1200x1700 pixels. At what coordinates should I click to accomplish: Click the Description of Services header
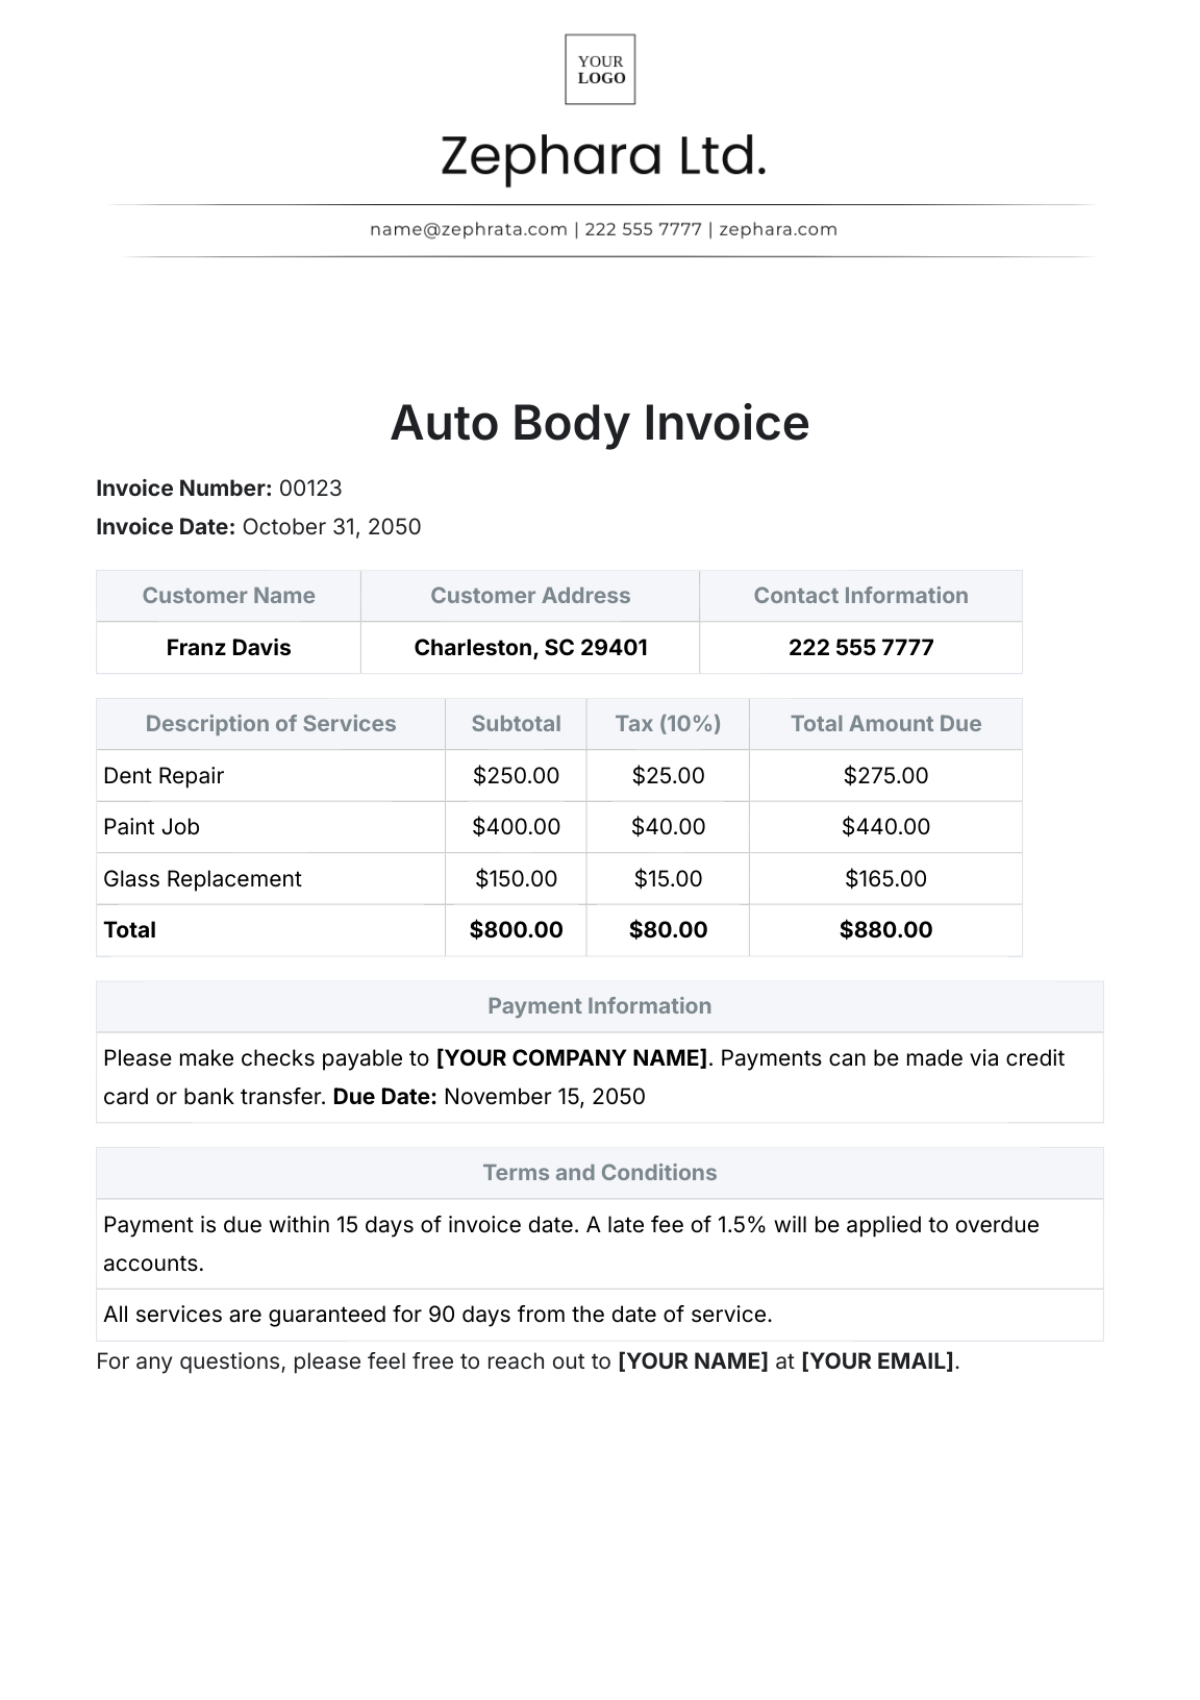[271, 724]
